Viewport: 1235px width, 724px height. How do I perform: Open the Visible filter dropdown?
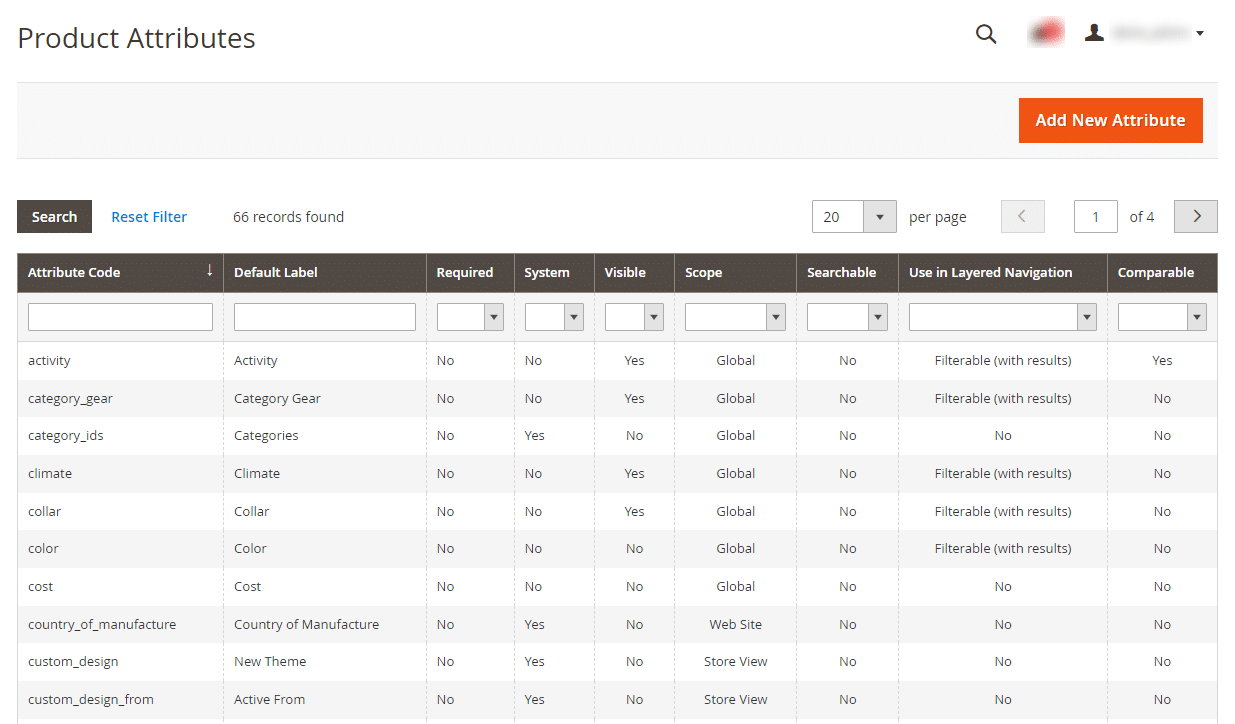(x=656, y=317)
